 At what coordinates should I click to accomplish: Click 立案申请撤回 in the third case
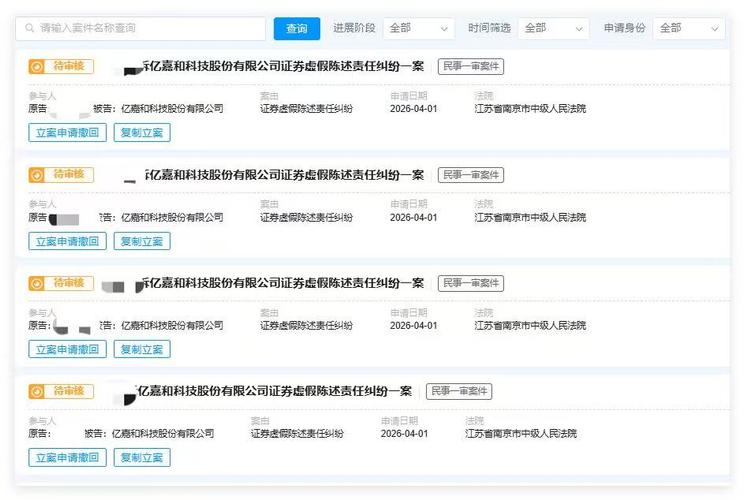tap(67, 350)
